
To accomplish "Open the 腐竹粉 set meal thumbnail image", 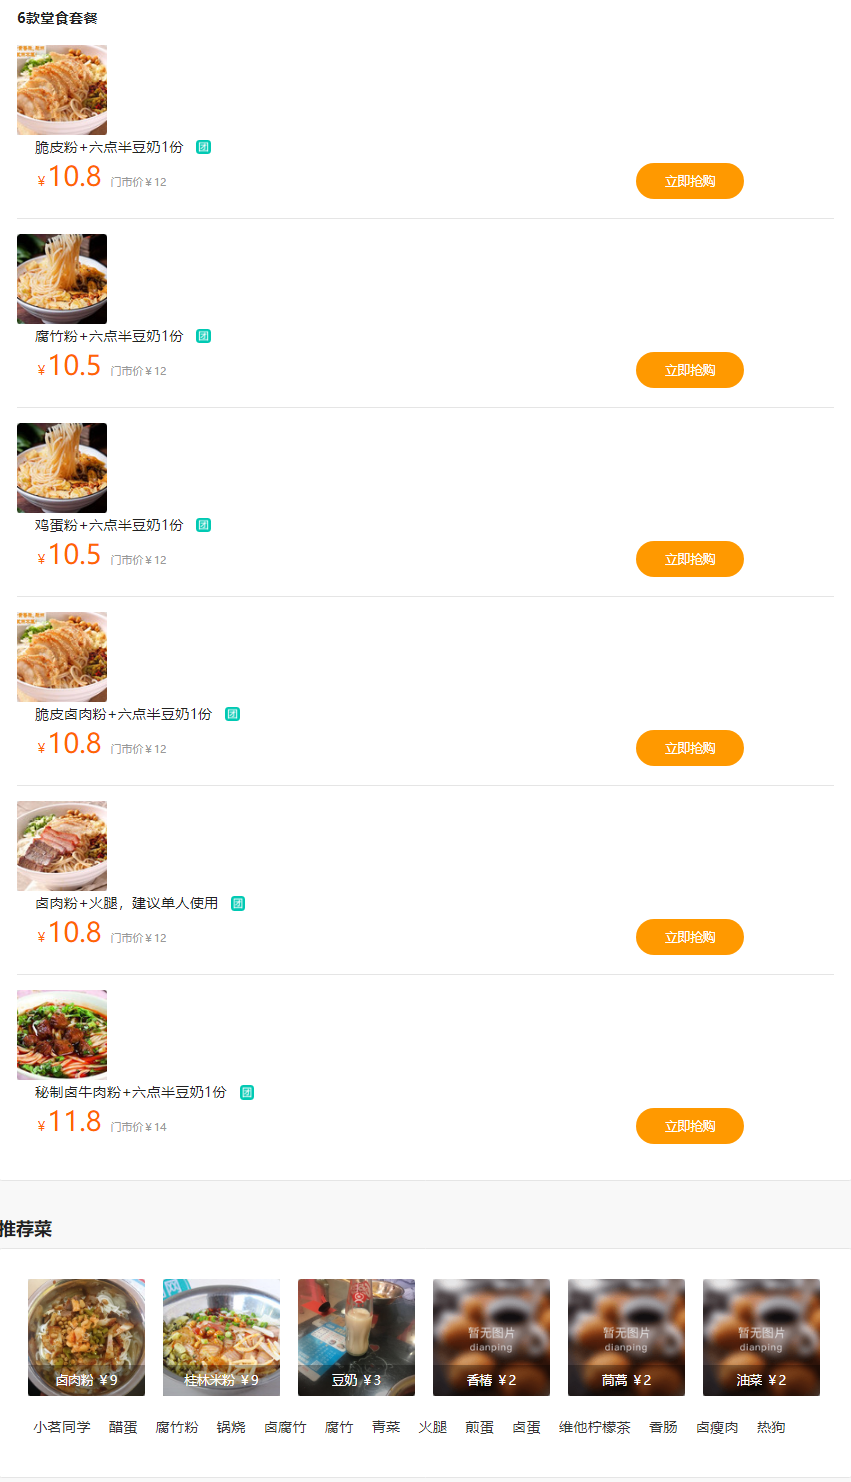I will (x=62, y=279).
